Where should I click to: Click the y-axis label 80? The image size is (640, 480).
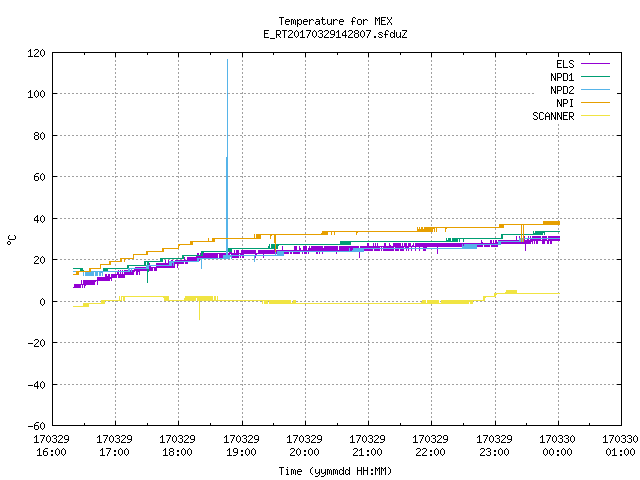pos(39,136)
